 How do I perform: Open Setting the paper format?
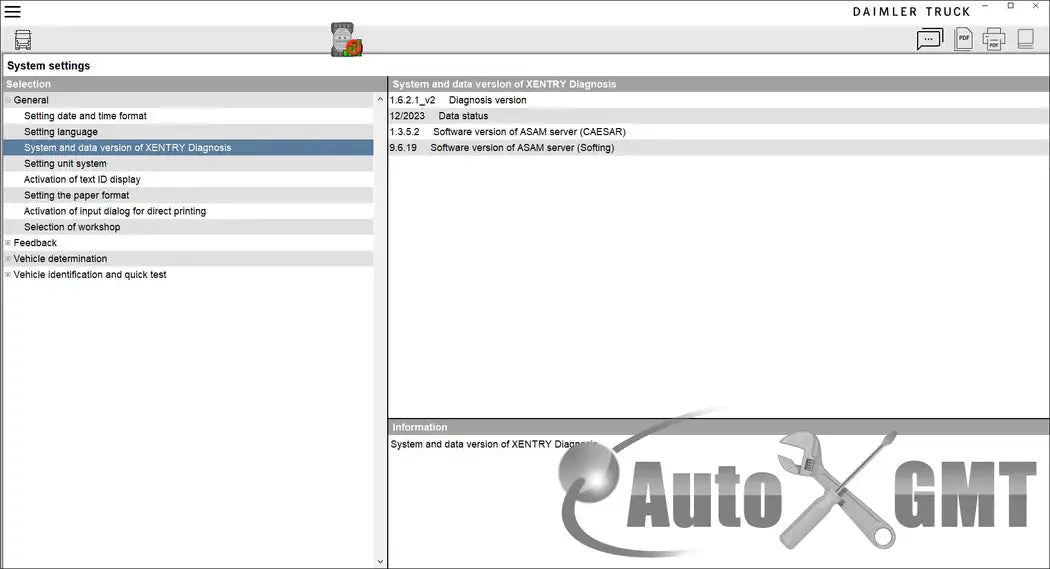(77, 196)
